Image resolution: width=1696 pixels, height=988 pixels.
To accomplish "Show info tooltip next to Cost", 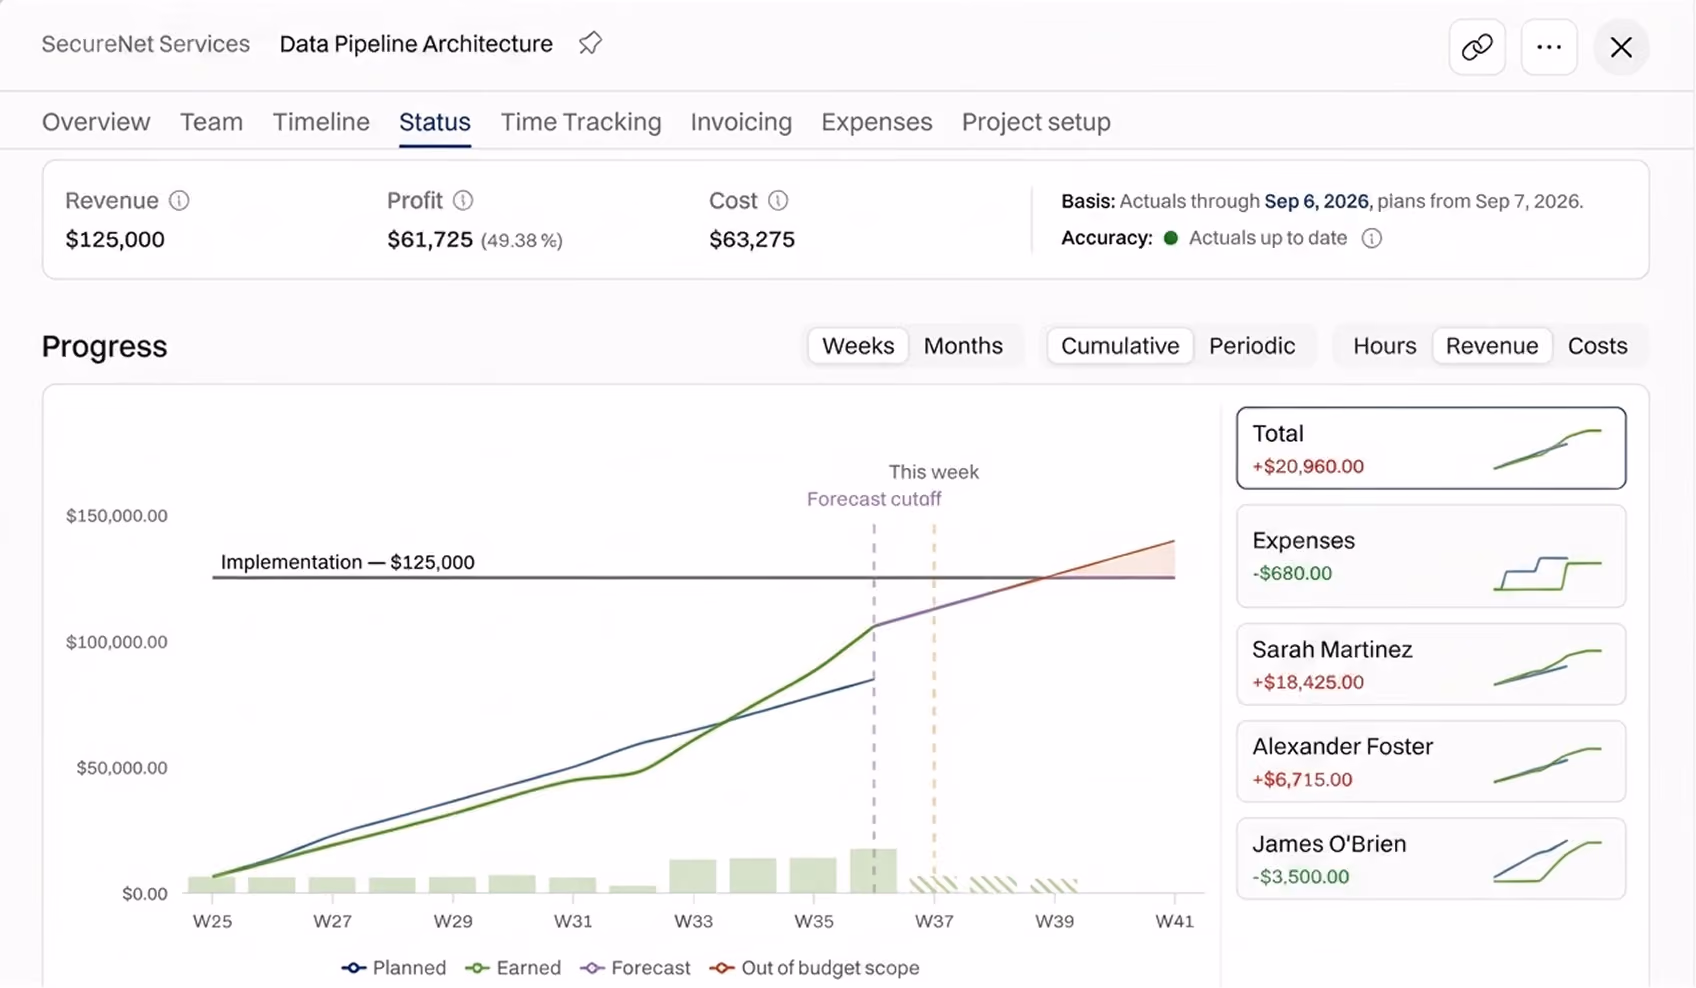I will [x=778, y=200].
